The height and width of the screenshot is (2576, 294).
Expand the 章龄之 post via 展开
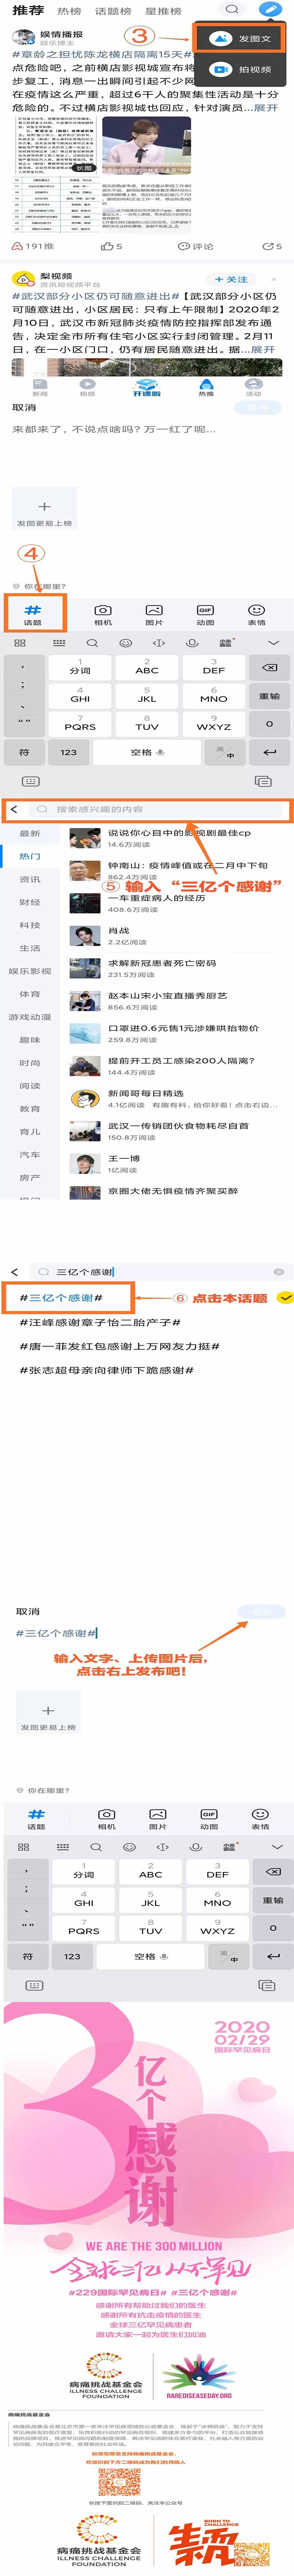pyautogui.click(x=266, y=107)
